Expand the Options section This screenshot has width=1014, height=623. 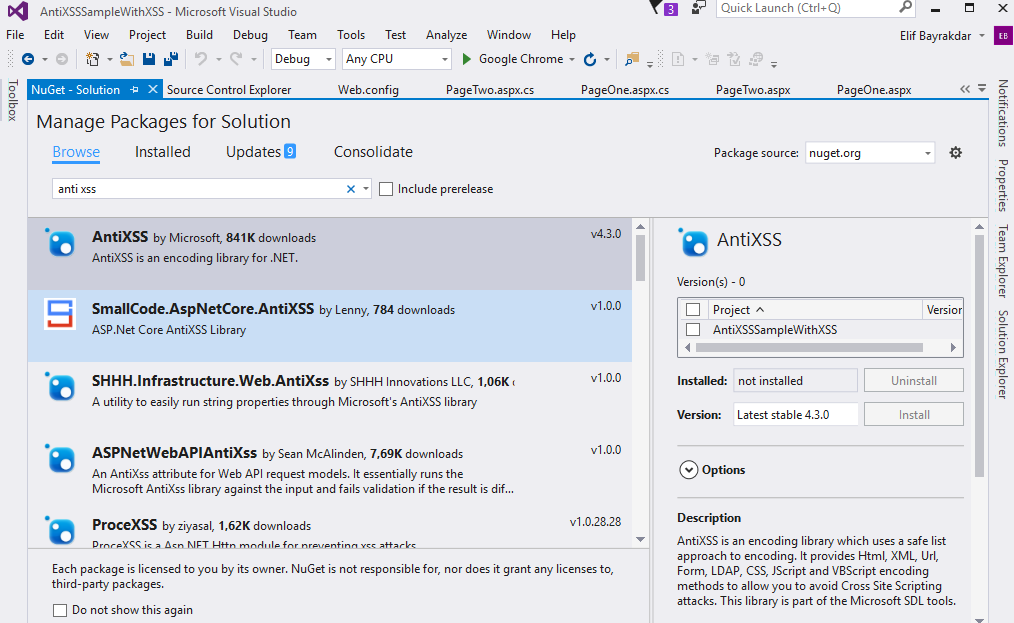point(688,470)
